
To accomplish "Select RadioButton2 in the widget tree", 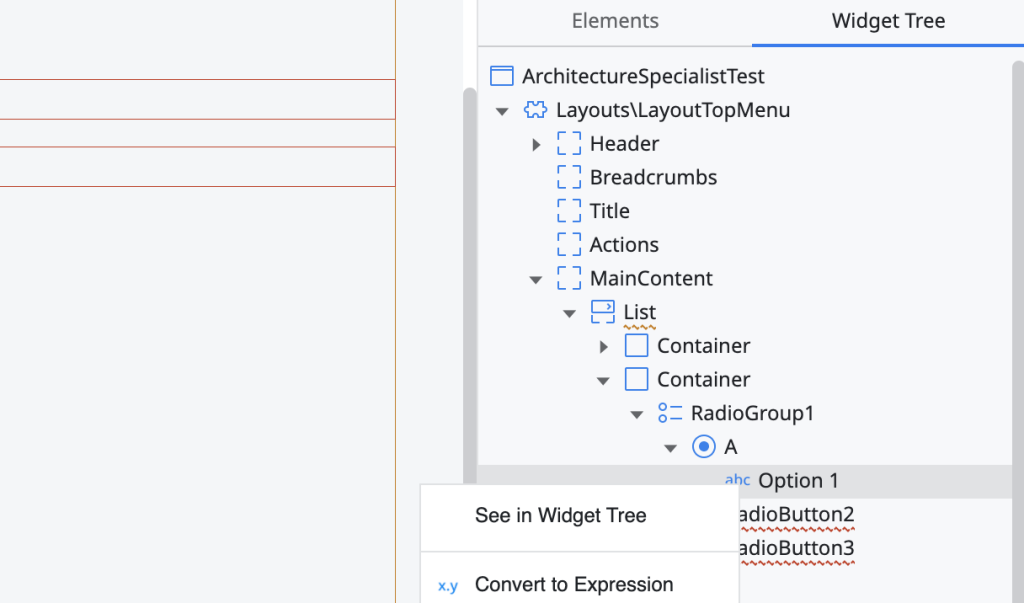I will (796, 515).
